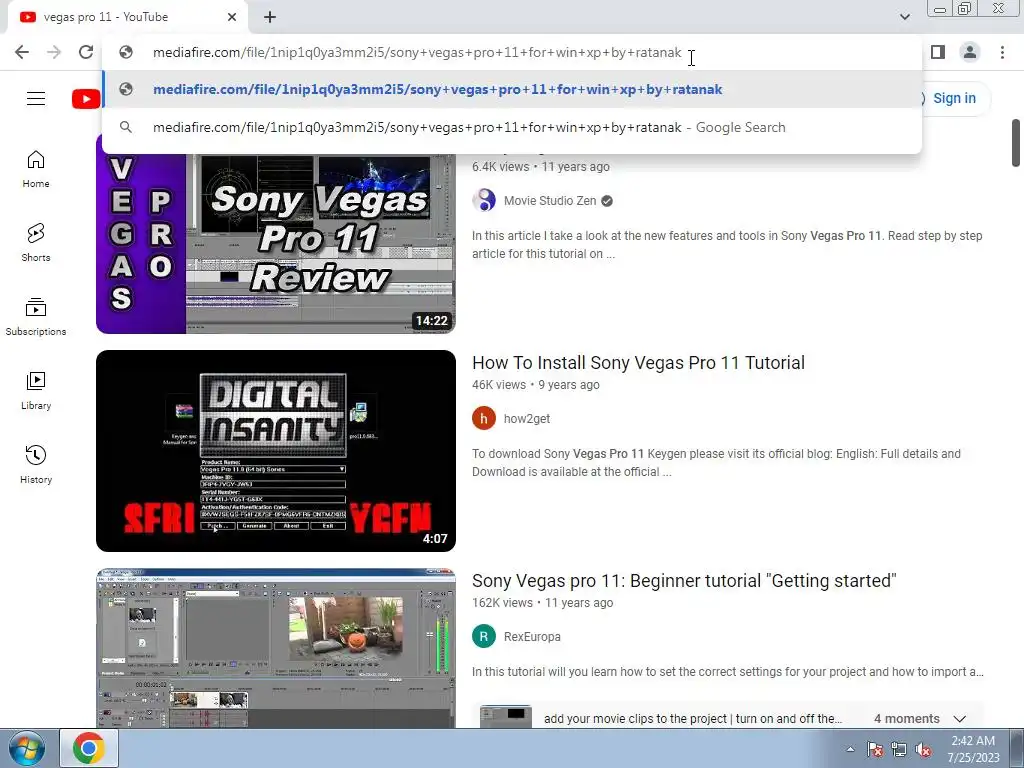The image size is (1024, 768).
Task: Open the Beginner tutorial video thumbnail
Action: coord(276,648)
